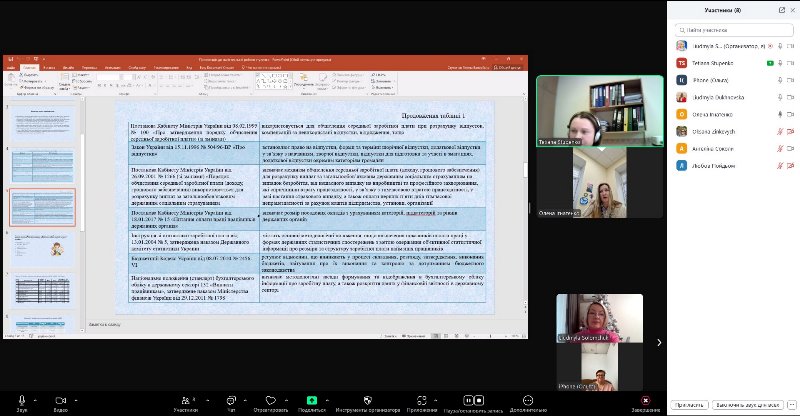Select Liudmyla Solomchuk's video tile
The width and height of the screenshot is (800, 416).
[x=599, y=318]
